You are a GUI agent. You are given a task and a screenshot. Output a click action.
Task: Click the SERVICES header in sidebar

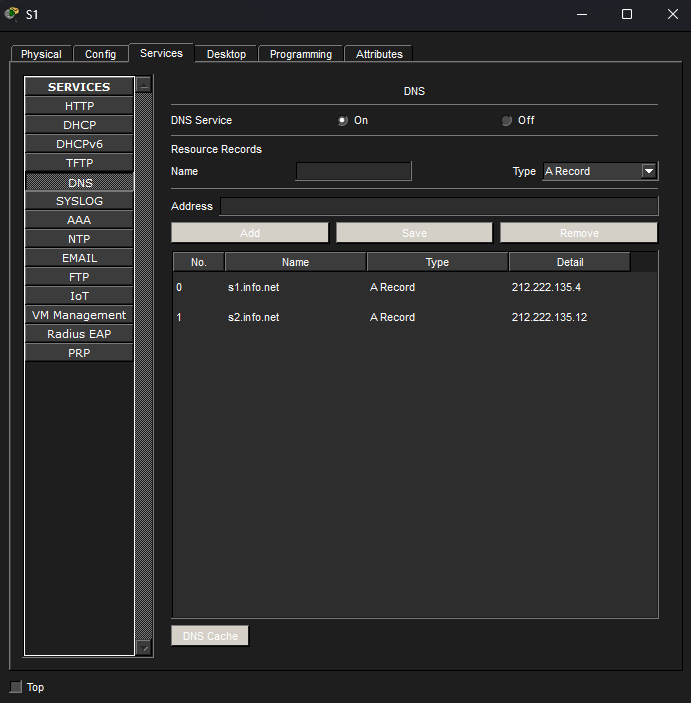[x=79, y=87]
